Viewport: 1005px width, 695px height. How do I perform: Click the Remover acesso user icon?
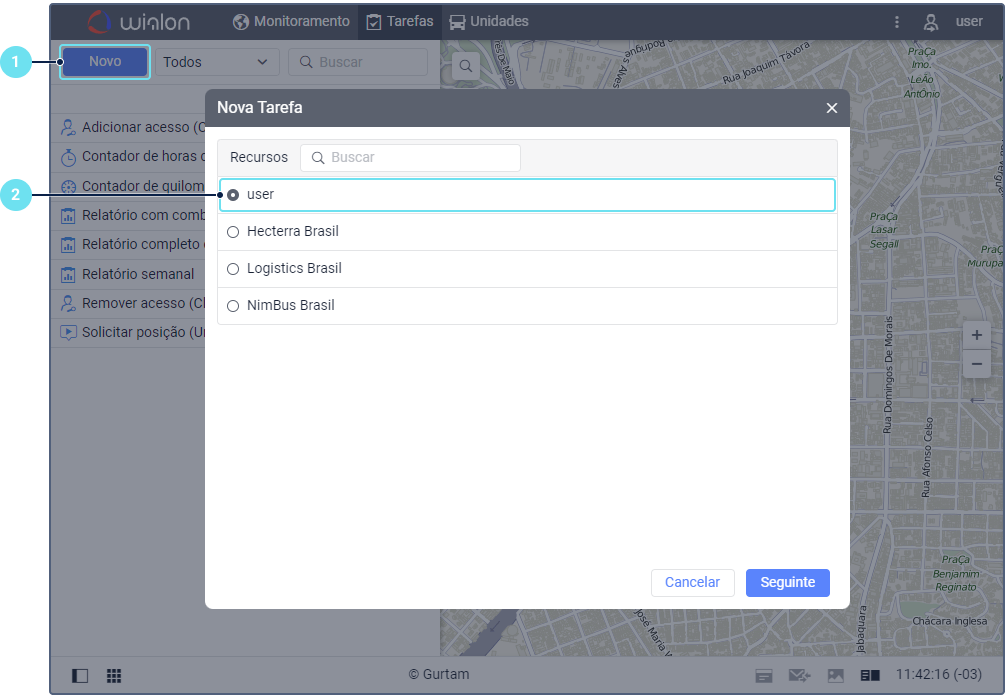[68, 303]
